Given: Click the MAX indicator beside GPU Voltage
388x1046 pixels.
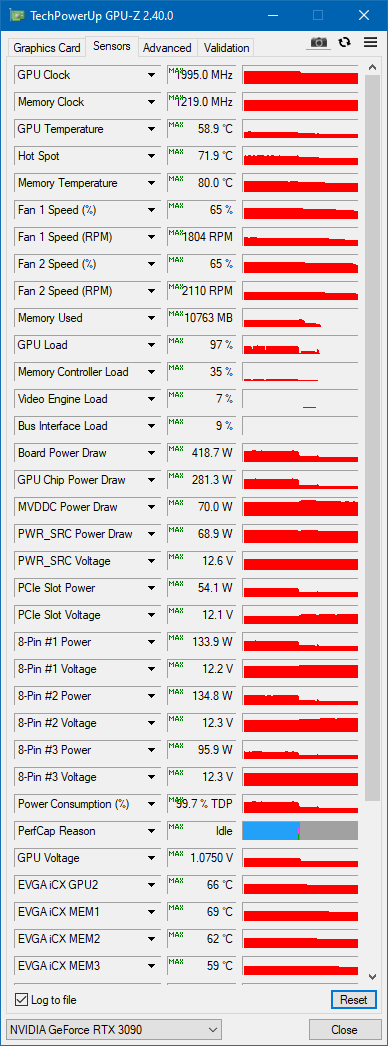Looking at the screenshot, I should click(x=176, y=853).
